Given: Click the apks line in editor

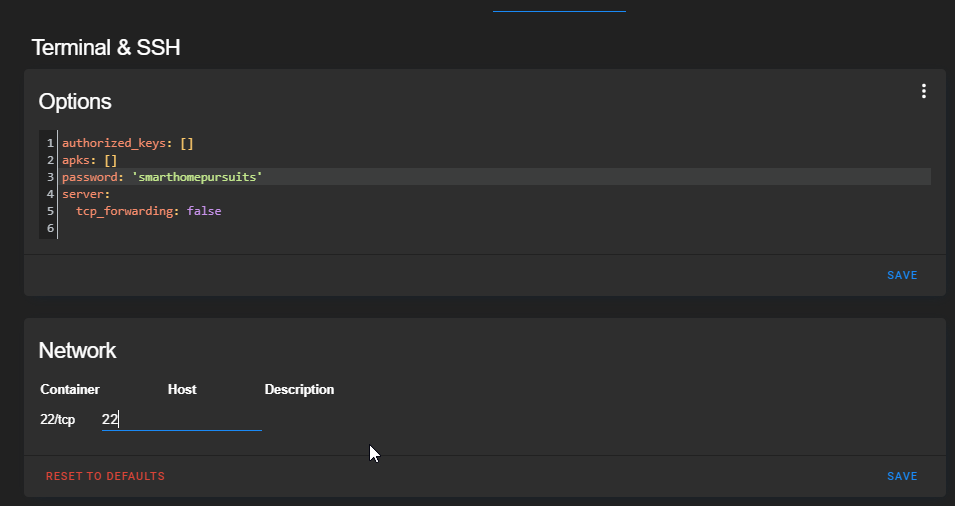Looking at the screenshot, I should pyautogui.click(x=496, y=160).
